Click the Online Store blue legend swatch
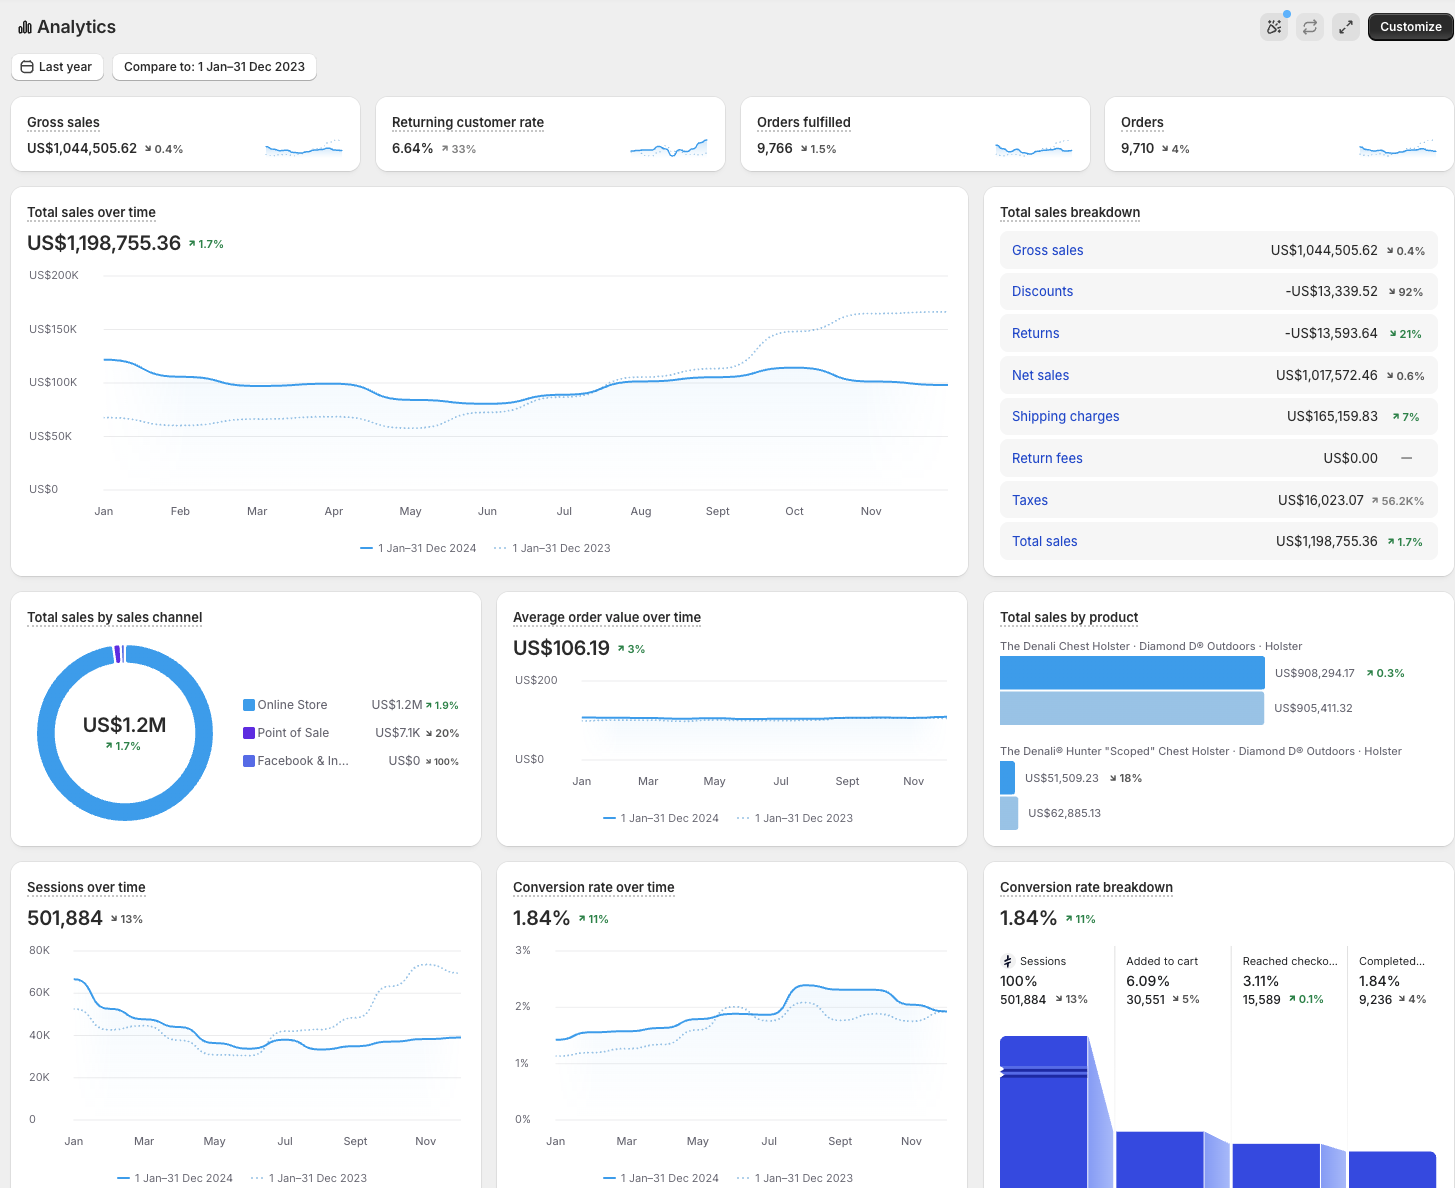Viewport: 1455px width, 1188px height. coord(249,705)
